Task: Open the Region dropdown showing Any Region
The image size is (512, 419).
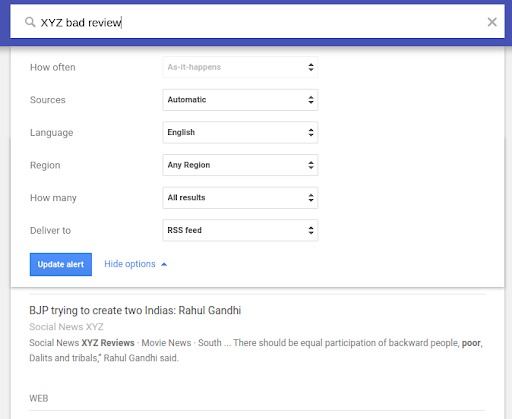Action: tap(240, 165)
